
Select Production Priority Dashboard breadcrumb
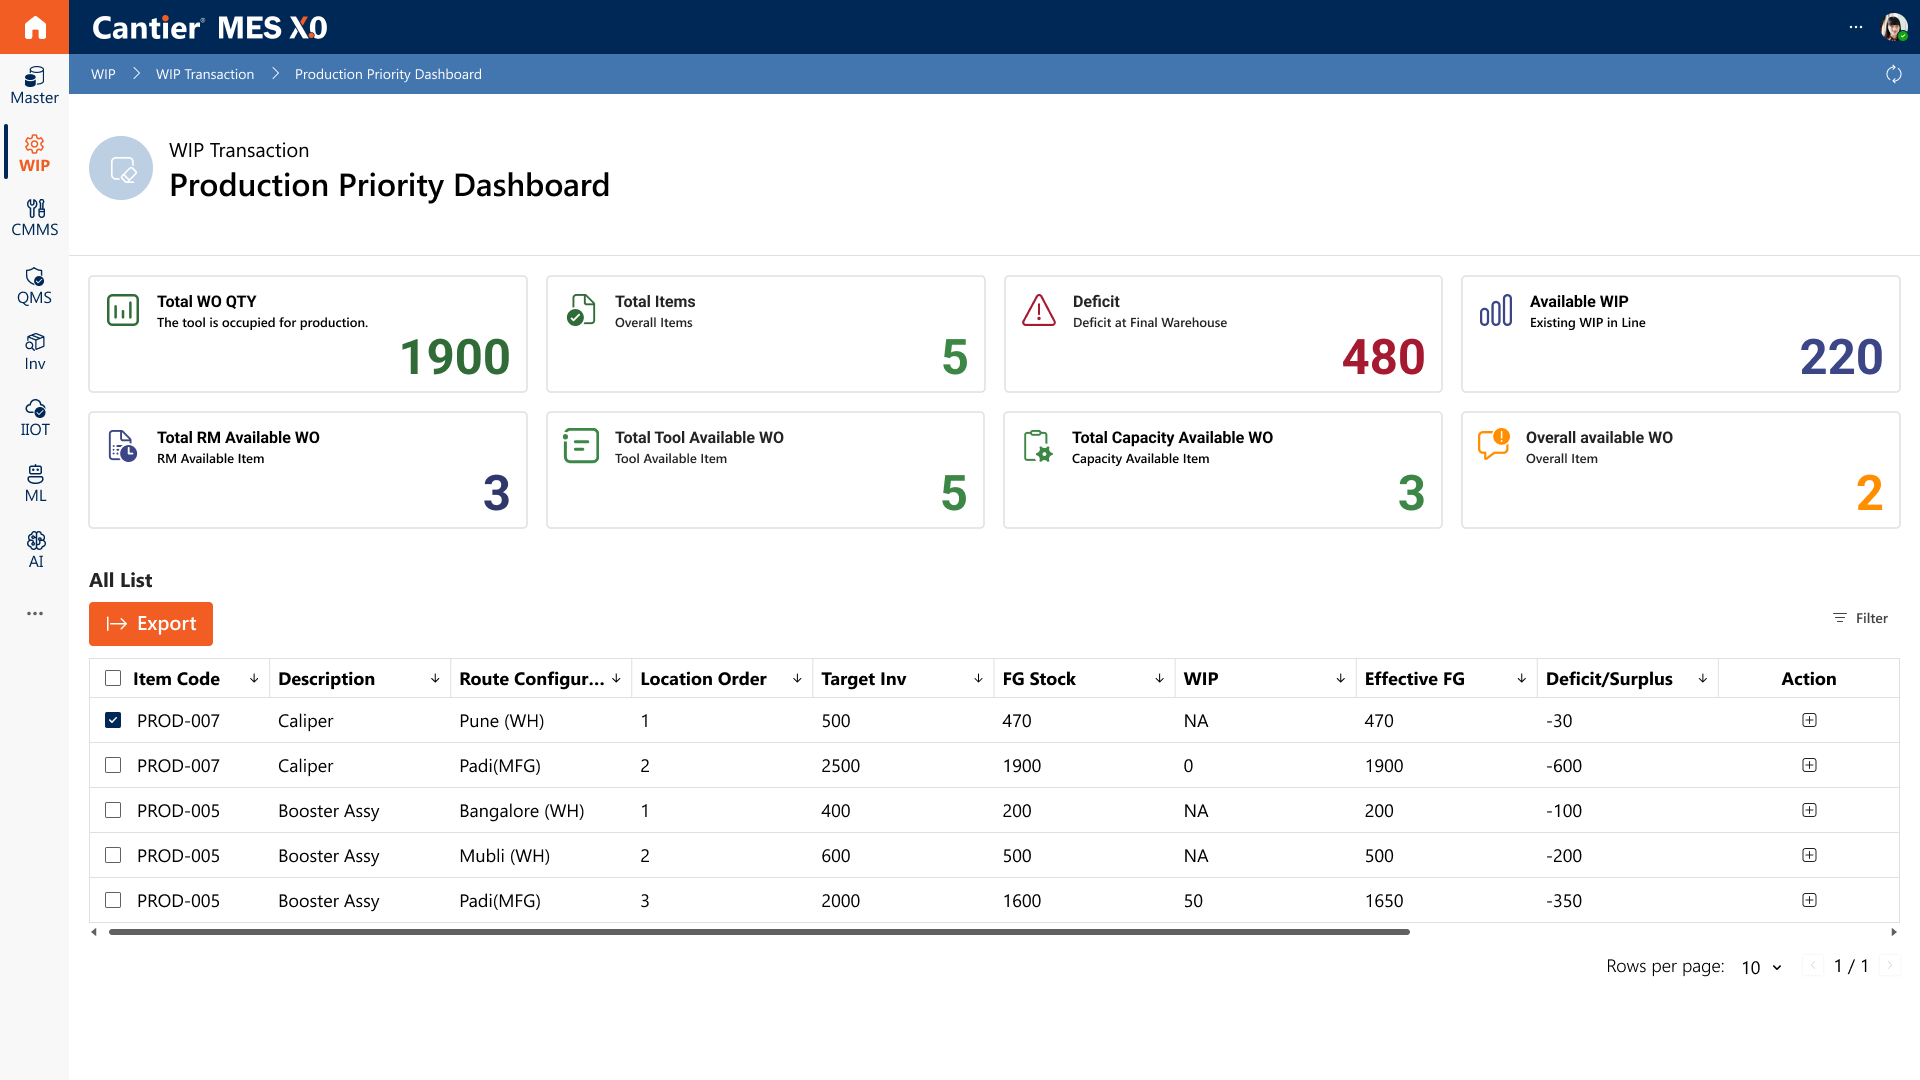pyautogui.click(x=388, y=74)
